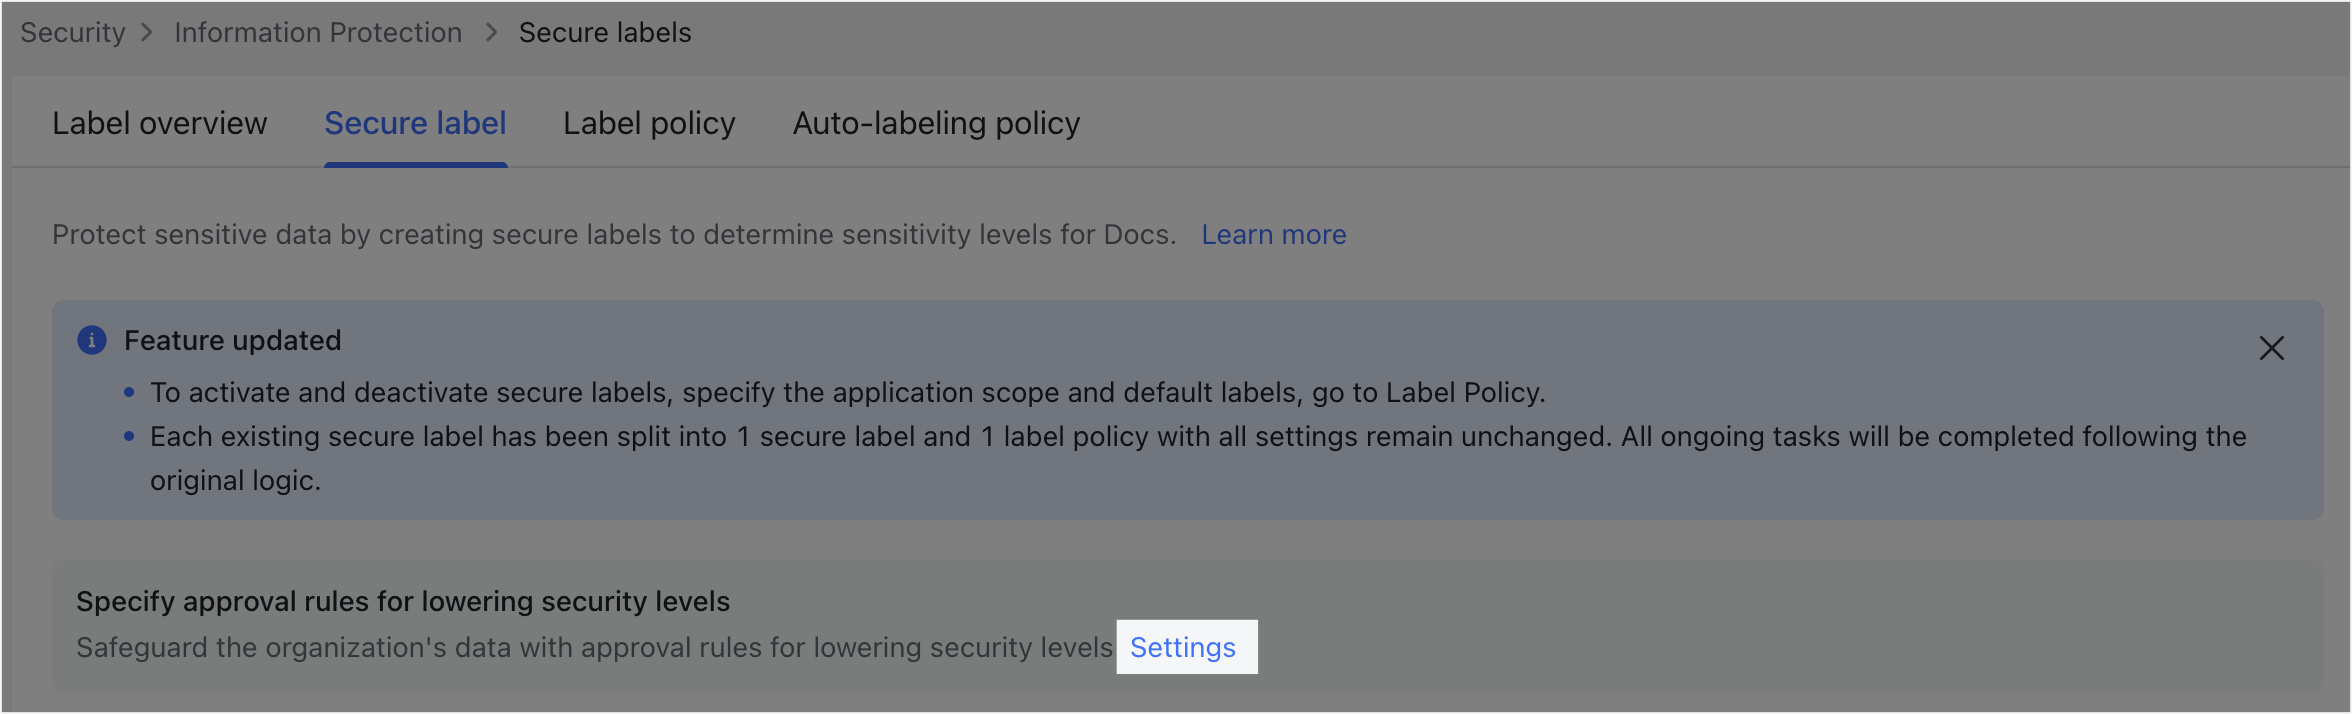Select the Auto-labeling policy tab
This screenshot has width=2352, height=714.
tap(935, 123)
